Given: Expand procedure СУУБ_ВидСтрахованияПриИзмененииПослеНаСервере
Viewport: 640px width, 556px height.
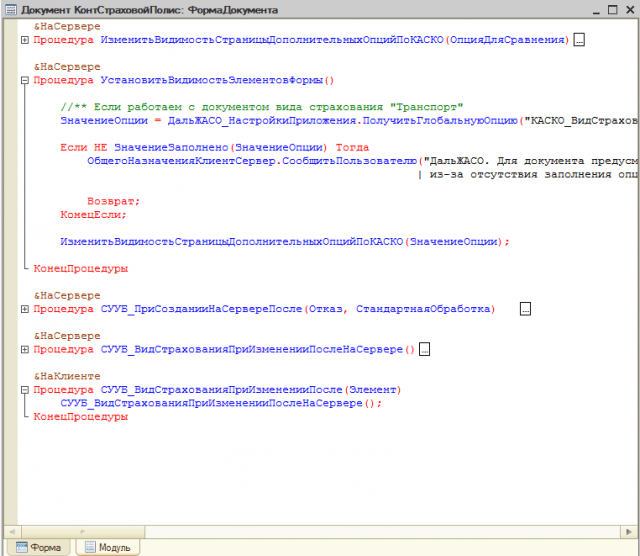Looking at the screenshot, I should pos(25,349).
